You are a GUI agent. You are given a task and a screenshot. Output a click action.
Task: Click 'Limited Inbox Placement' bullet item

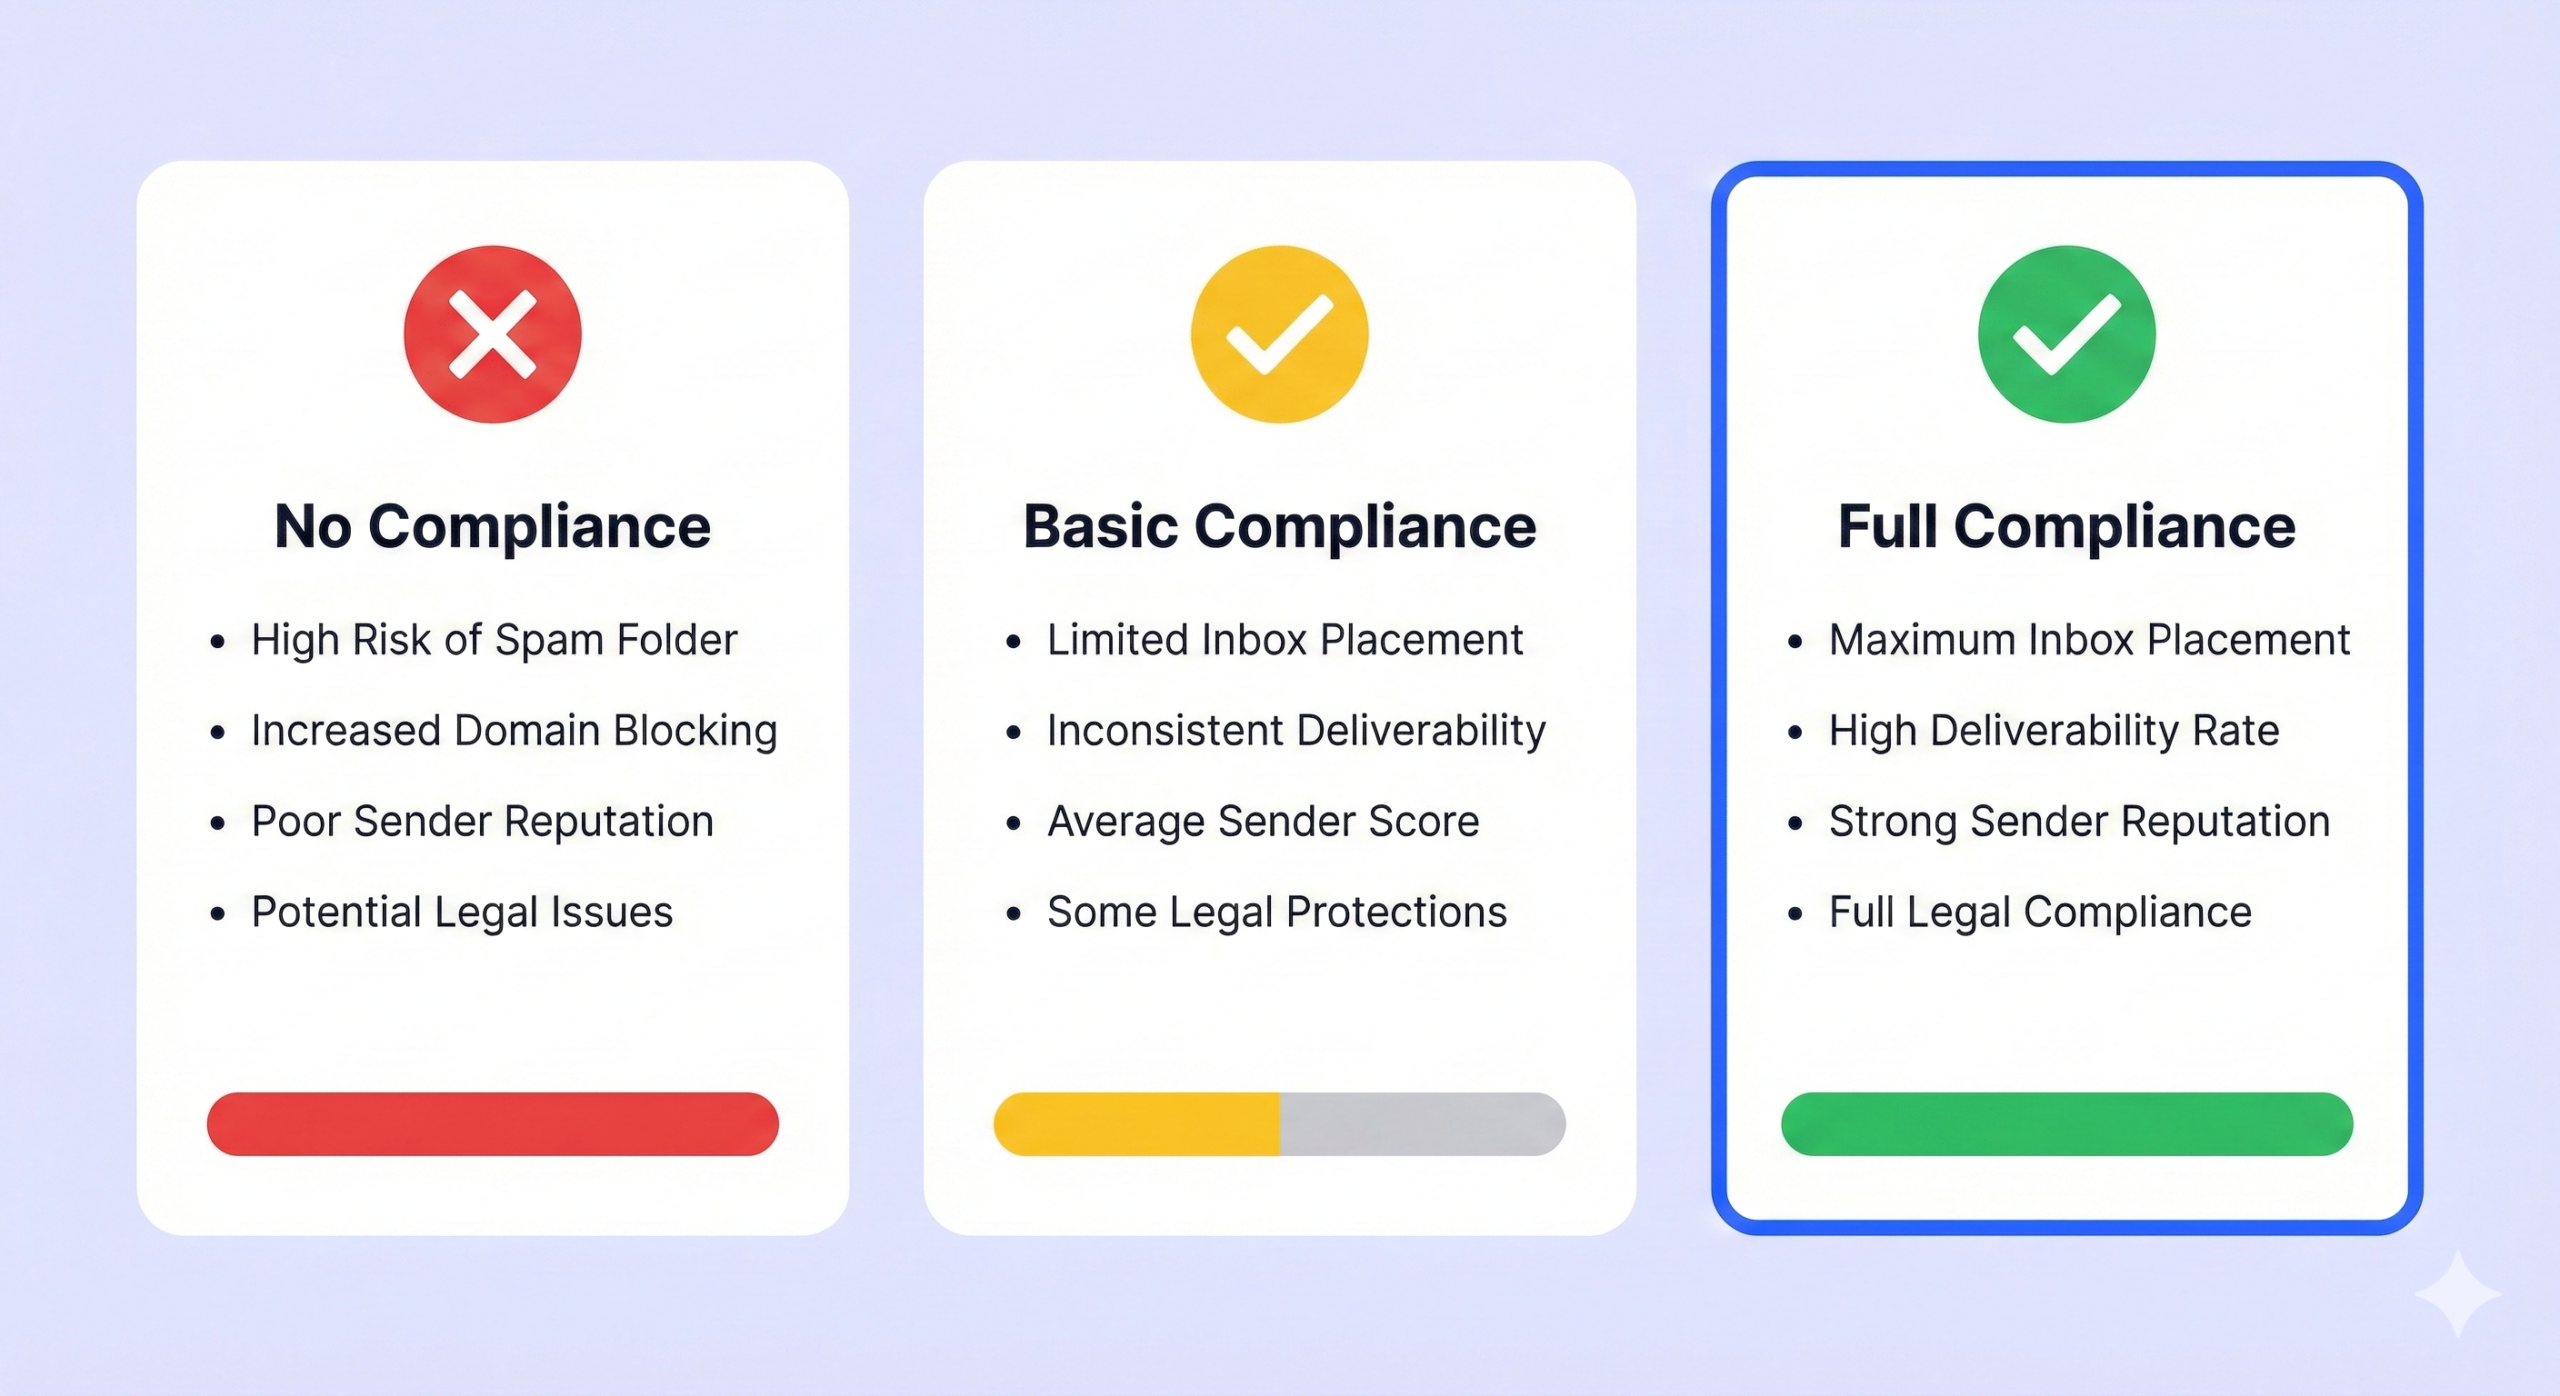coord(1285,640)
